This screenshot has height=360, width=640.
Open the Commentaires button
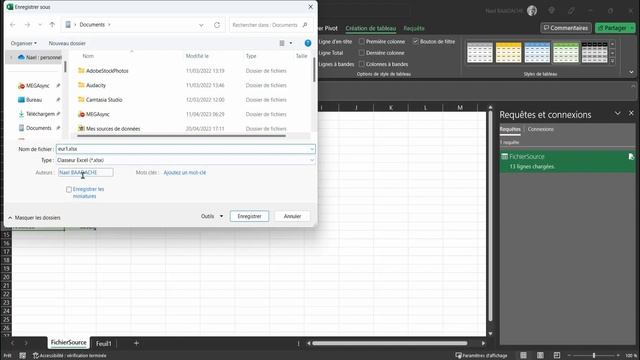(566, 28)
